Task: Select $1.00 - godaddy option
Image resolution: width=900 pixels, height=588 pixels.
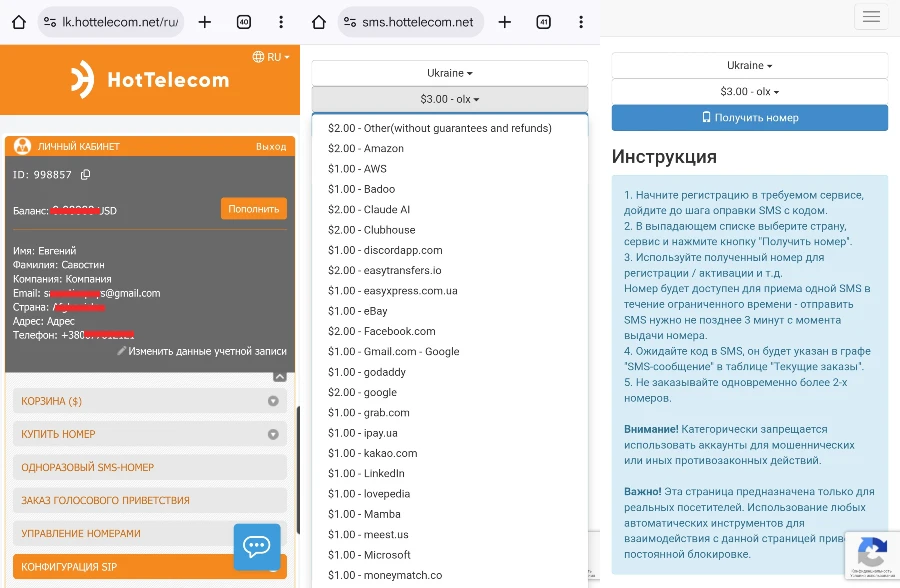Action: click(450, 372)
